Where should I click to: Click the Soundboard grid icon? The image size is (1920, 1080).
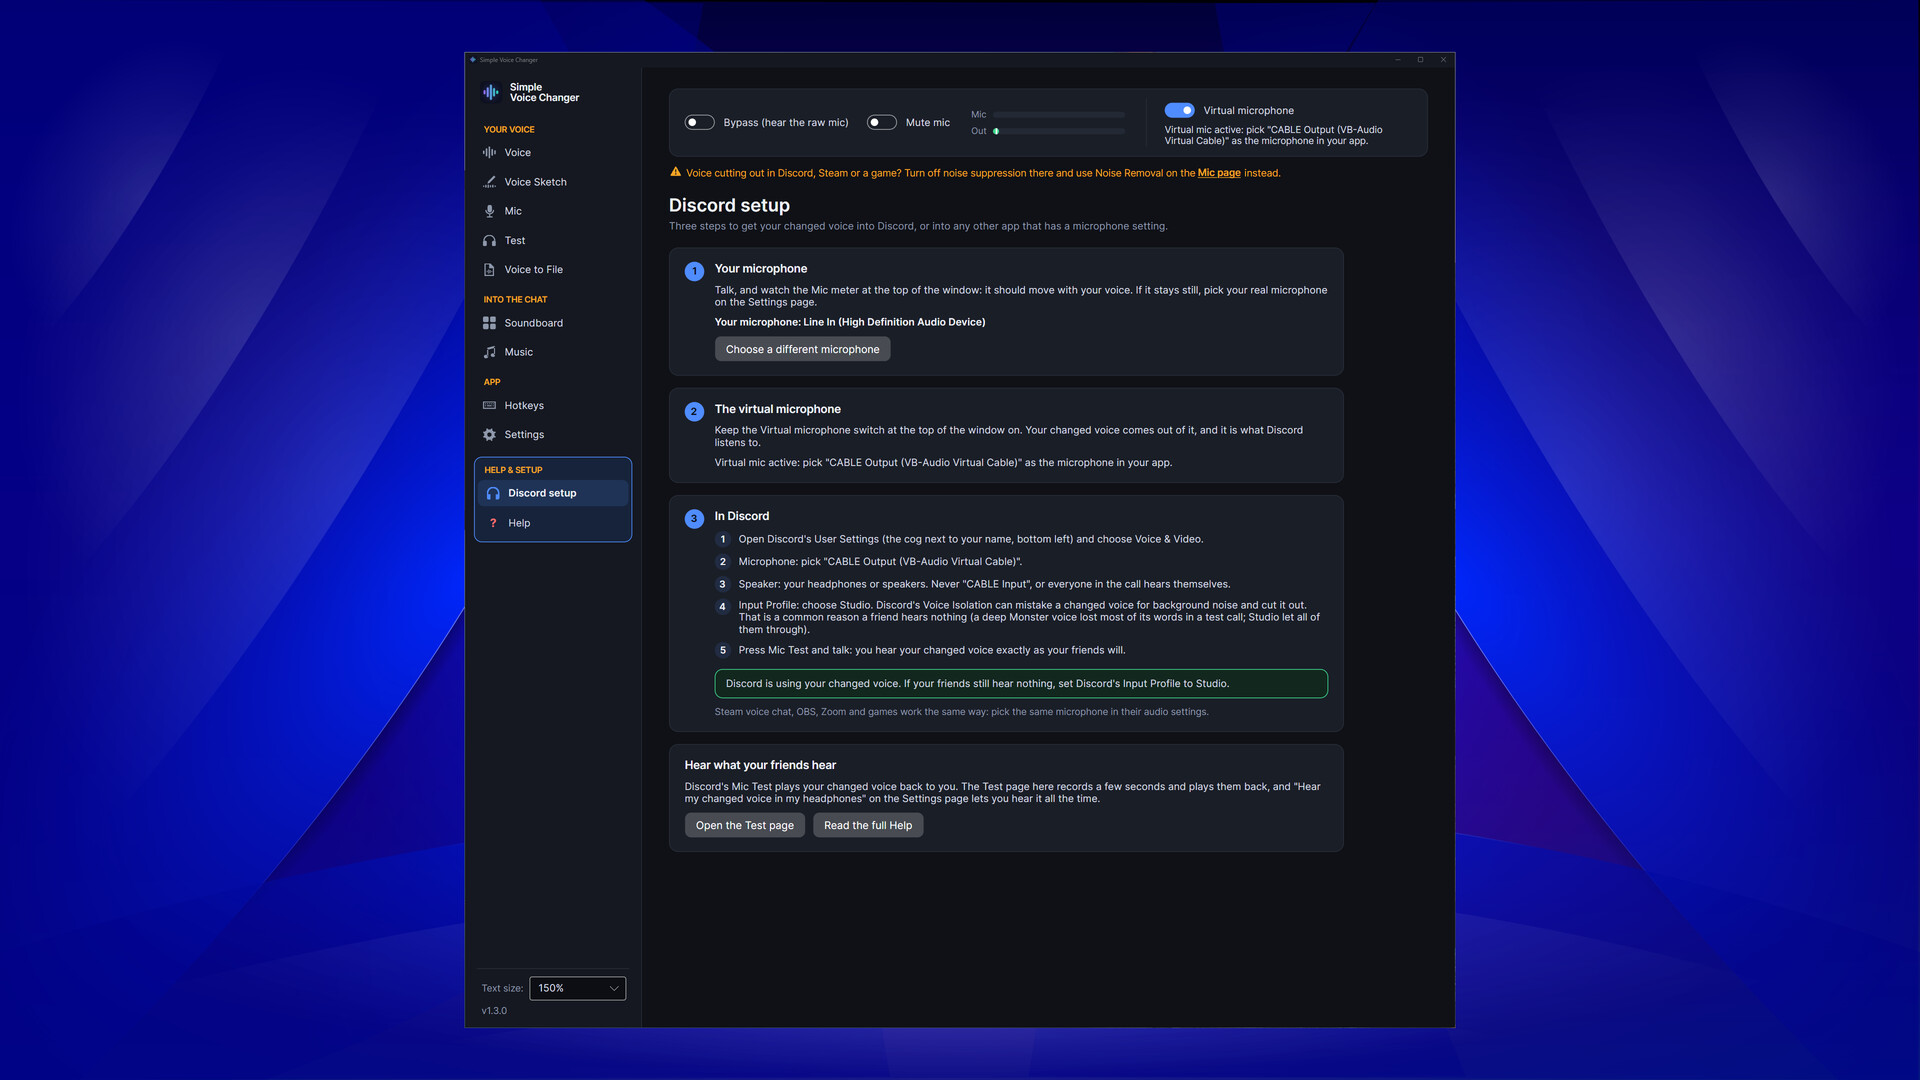click(x=489, y=323)
